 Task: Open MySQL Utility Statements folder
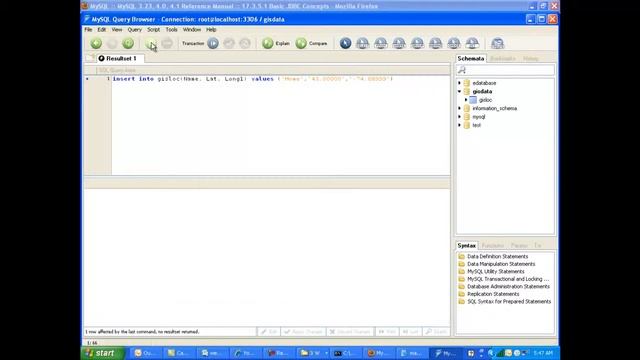pos(496,271)
